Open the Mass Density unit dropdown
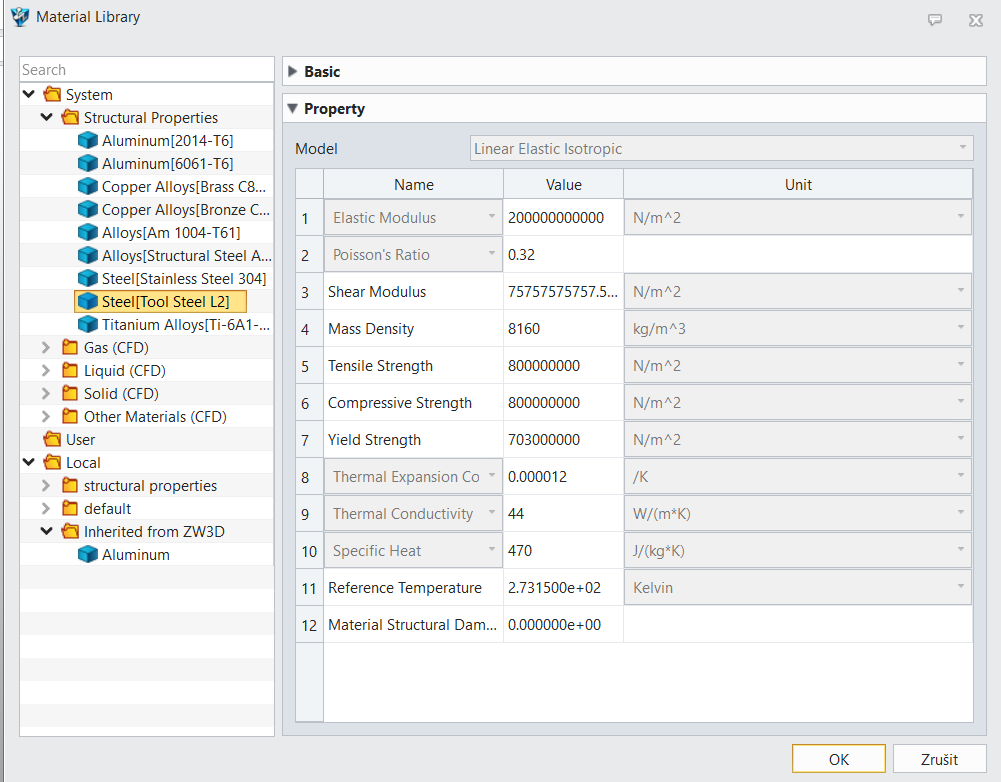Image resolution: width=1002 pixels, height=782 pixels. [x=798, y=328]
